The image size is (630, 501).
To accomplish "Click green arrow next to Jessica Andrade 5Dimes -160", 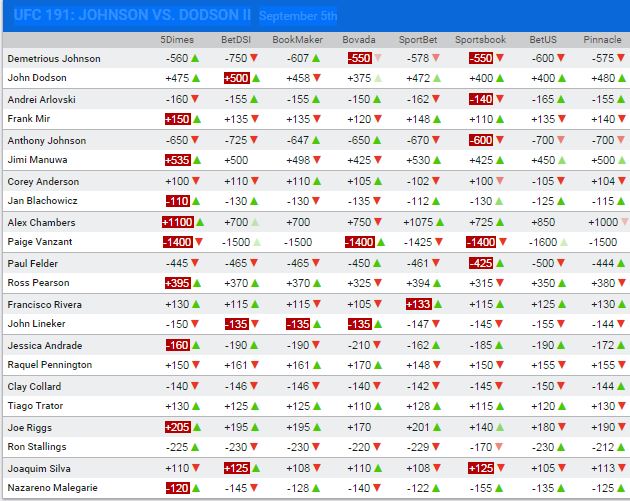I will pyautogui.click(x=196, y=345).
